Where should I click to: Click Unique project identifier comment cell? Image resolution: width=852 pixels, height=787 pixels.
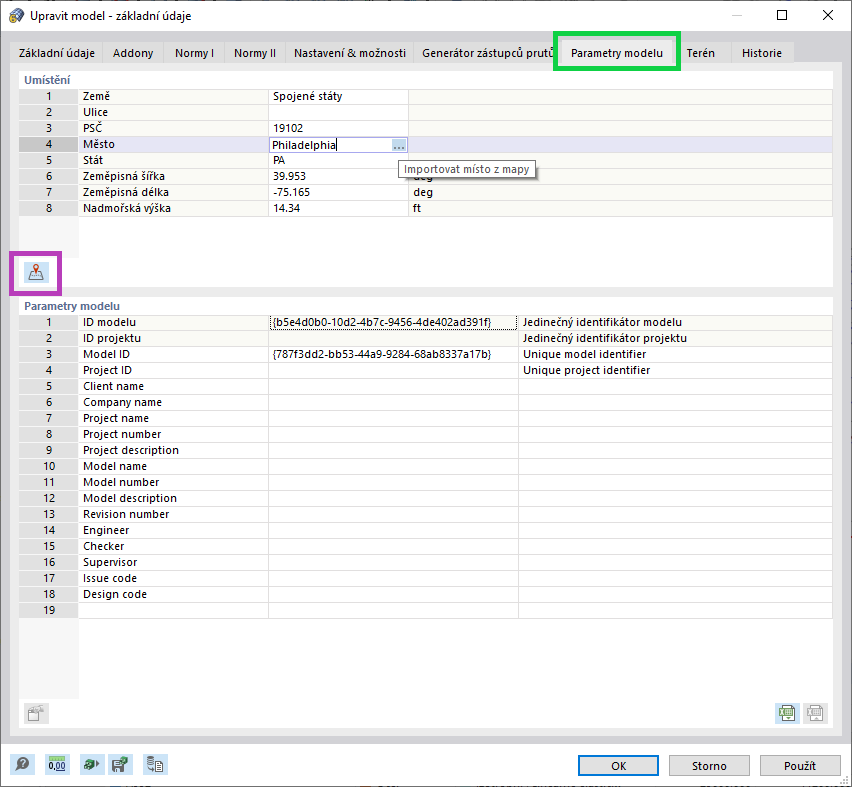coord(675,370)
